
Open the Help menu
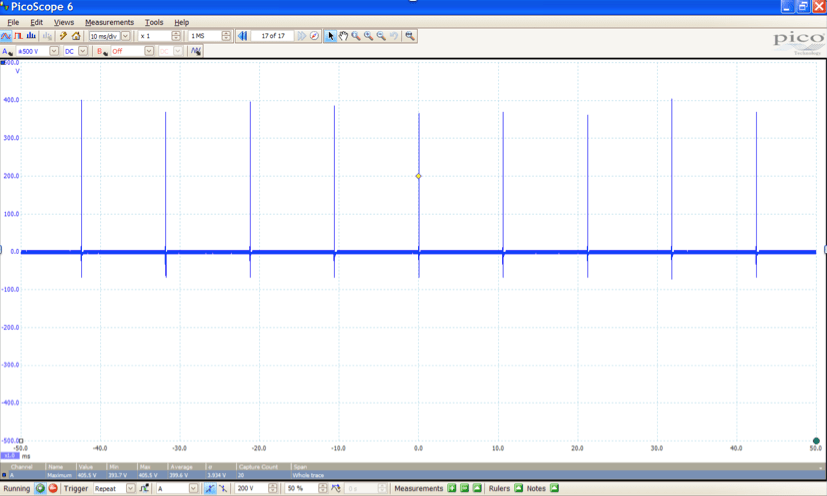tap(181, 22)
